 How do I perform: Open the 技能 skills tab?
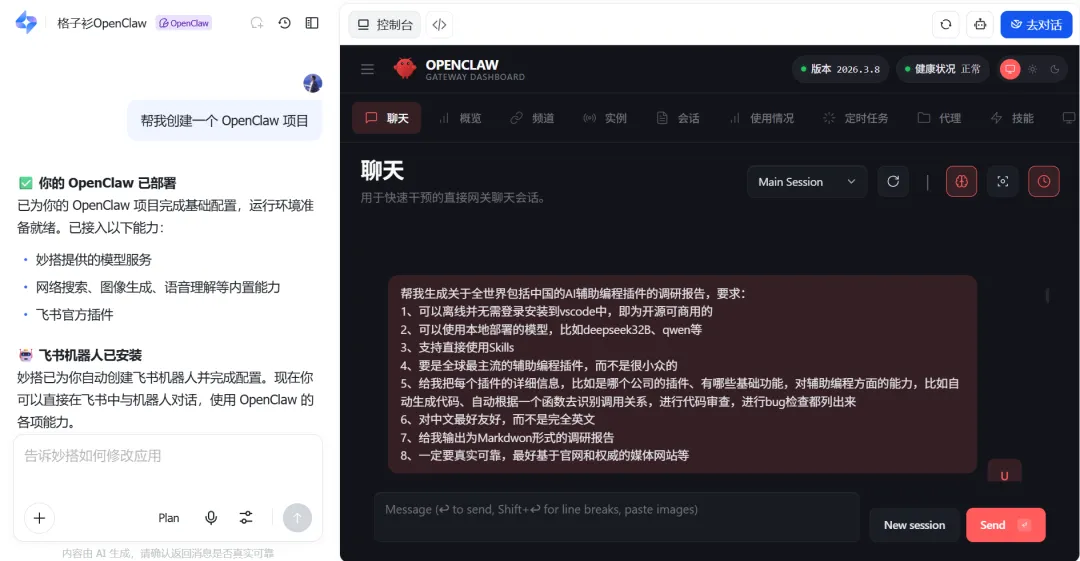1012,118
